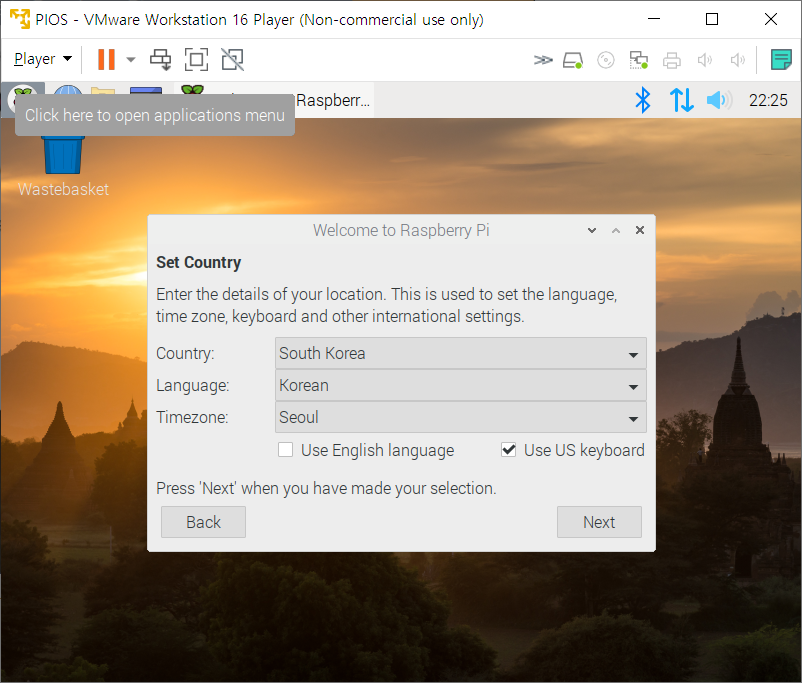802x683 pixels.
Task: Click the green notes icon in VMware toolbar
Action: click(x=781, y=59)
